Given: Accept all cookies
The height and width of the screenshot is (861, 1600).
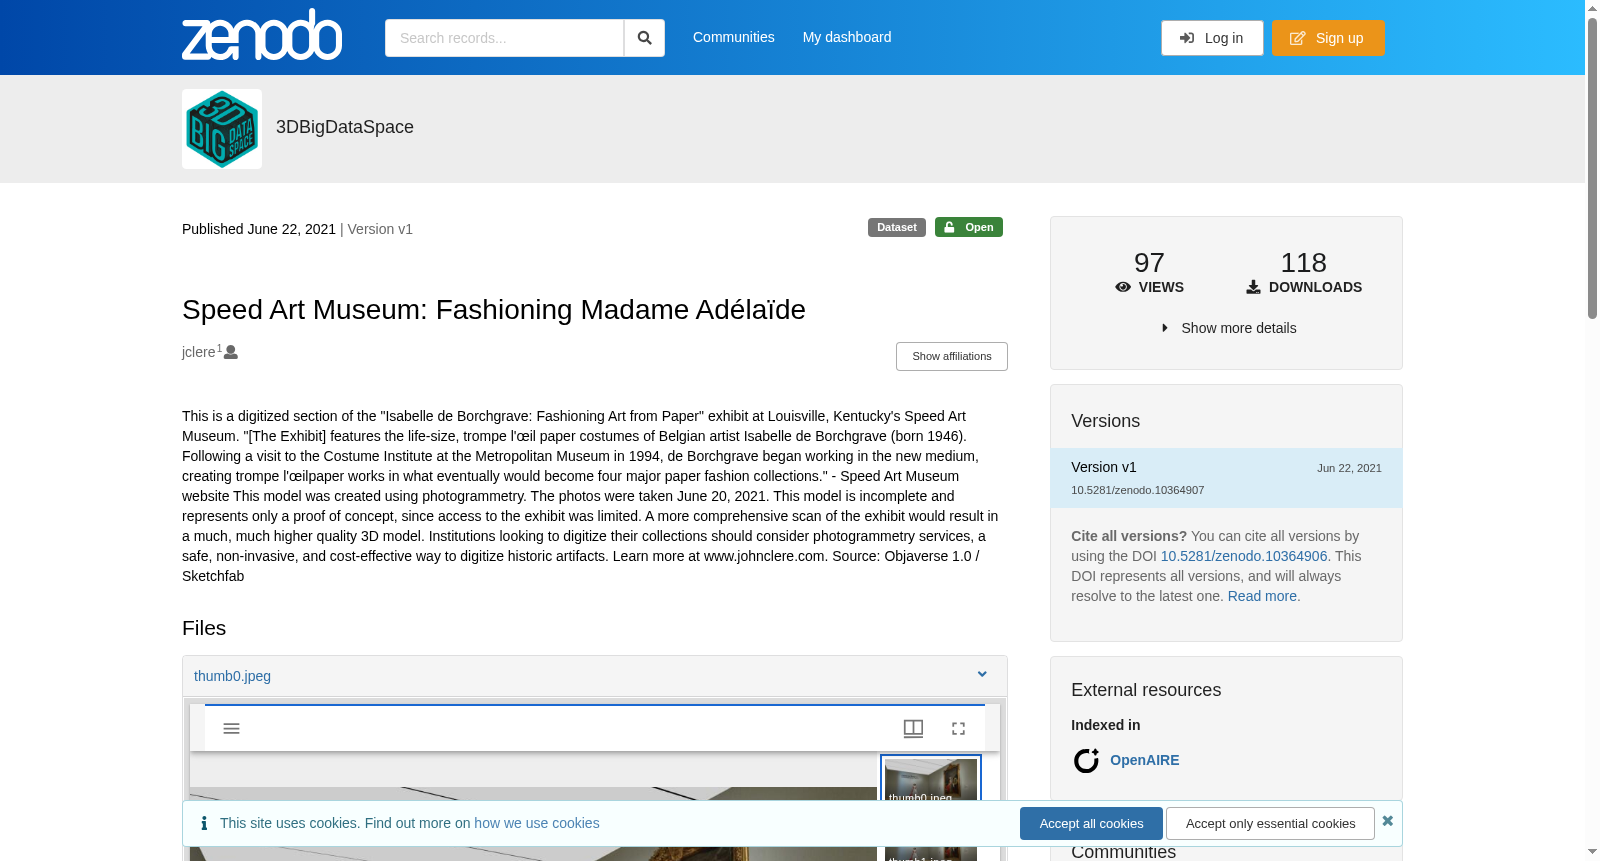Looking at the screenshot, I should pos(1091,823).
